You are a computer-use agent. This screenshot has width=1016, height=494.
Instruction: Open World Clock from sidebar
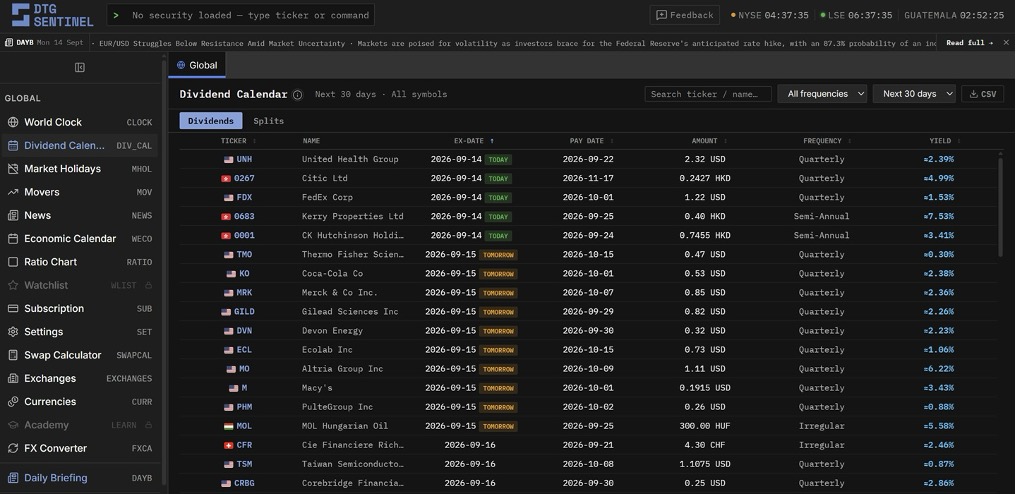tap(80, 122)
